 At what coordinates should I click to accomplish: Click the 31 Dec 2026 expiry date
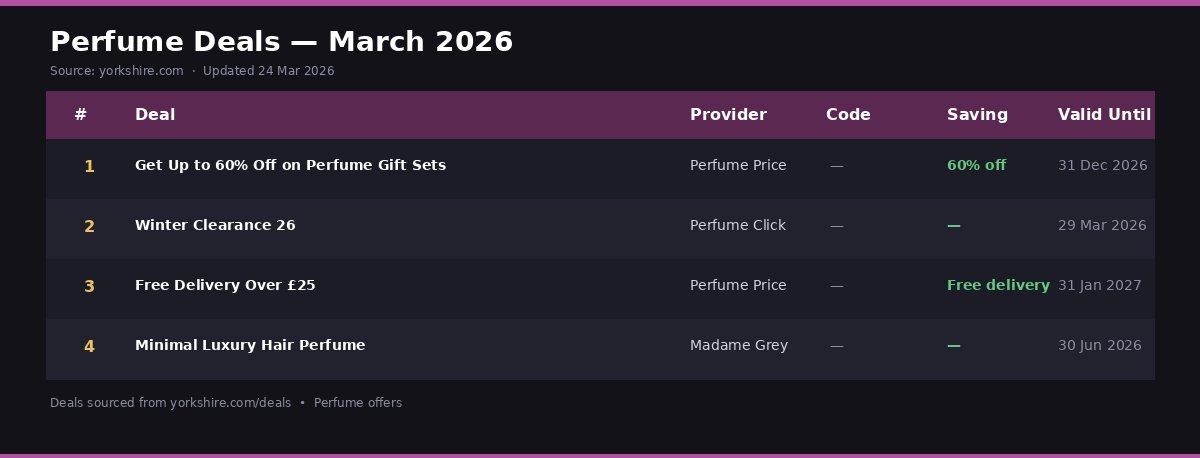pyautogui.click(x=1102, y=165)
